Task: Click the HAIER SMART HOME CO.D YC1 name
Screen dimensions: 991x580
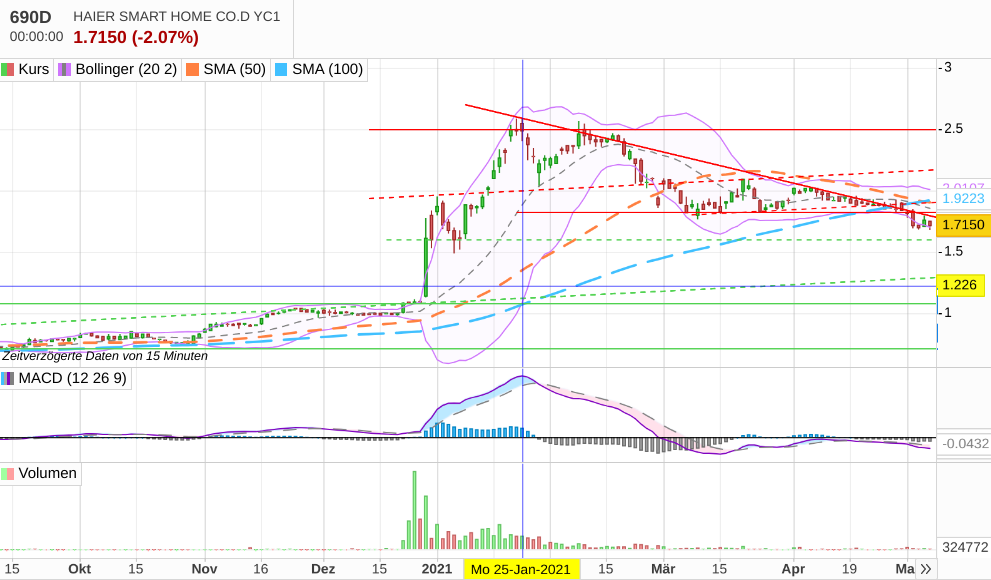Action: 176,16
